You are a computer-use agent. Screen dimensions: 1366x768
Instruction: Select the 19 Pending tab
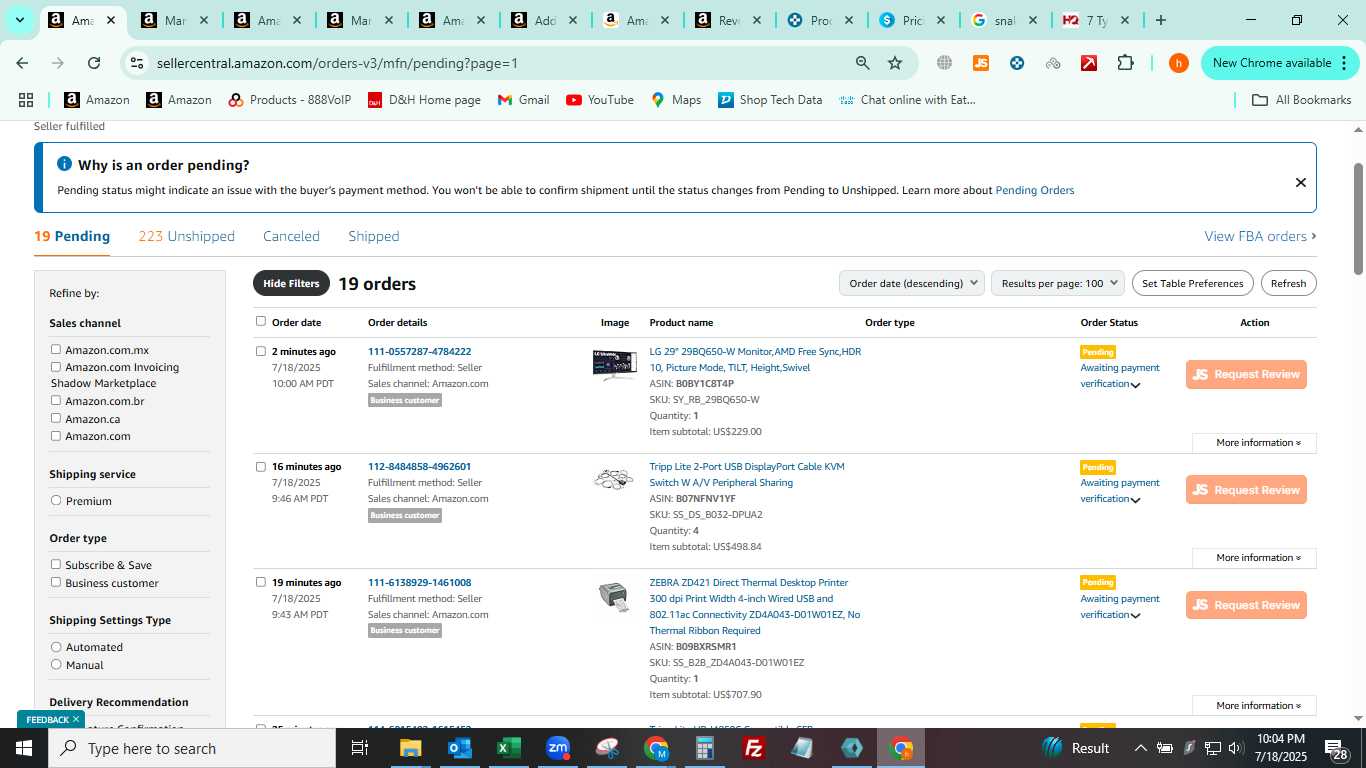72,236
